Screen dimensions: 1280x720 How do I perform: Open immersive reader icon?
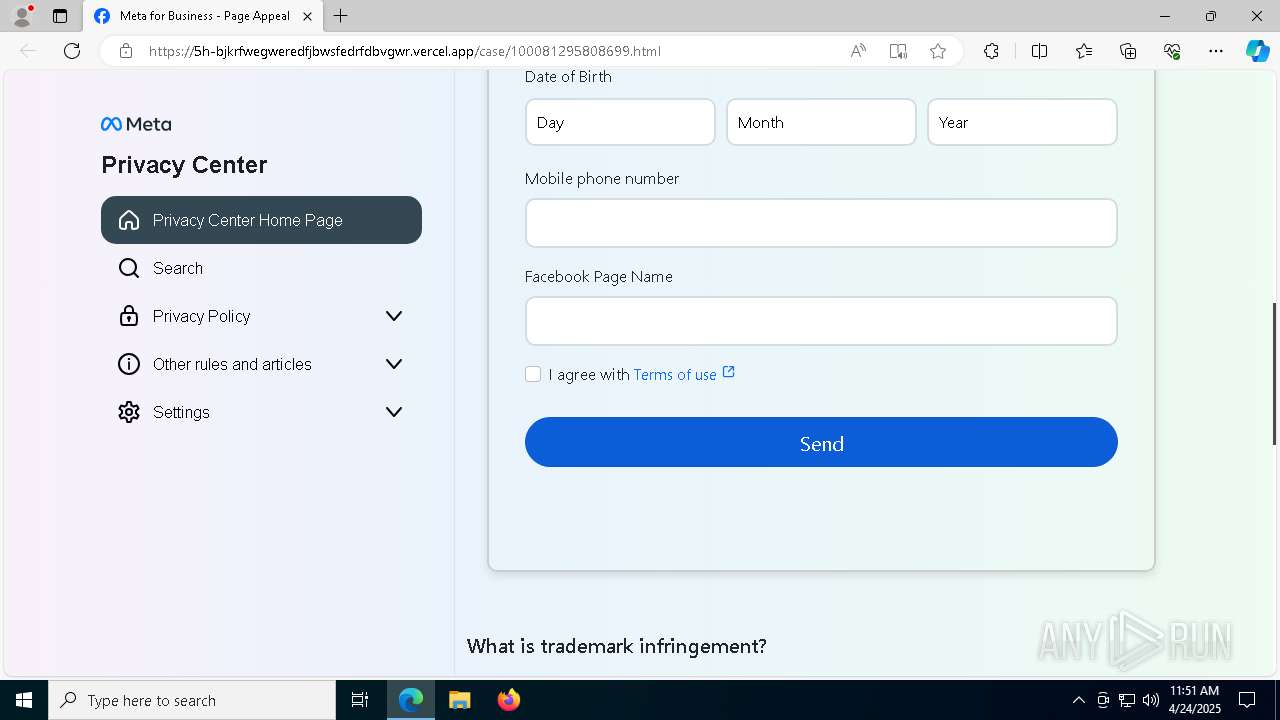pyautogui.click(x=898, y=51)
